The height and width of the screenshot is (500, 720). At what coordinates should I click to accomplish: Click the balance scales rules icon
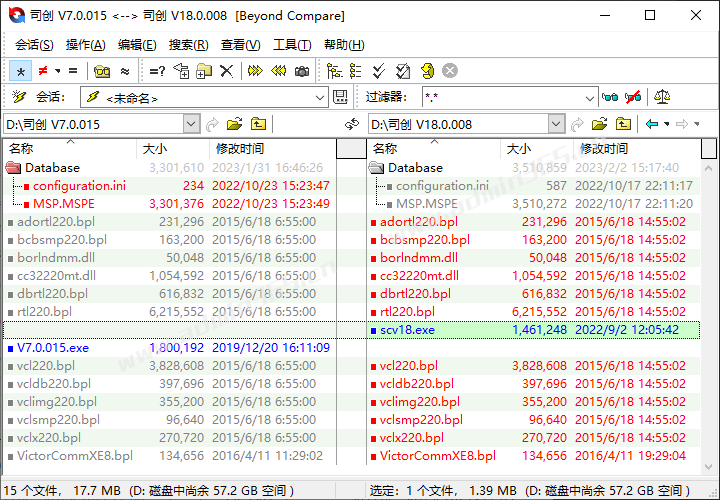(x=662, y=97)
